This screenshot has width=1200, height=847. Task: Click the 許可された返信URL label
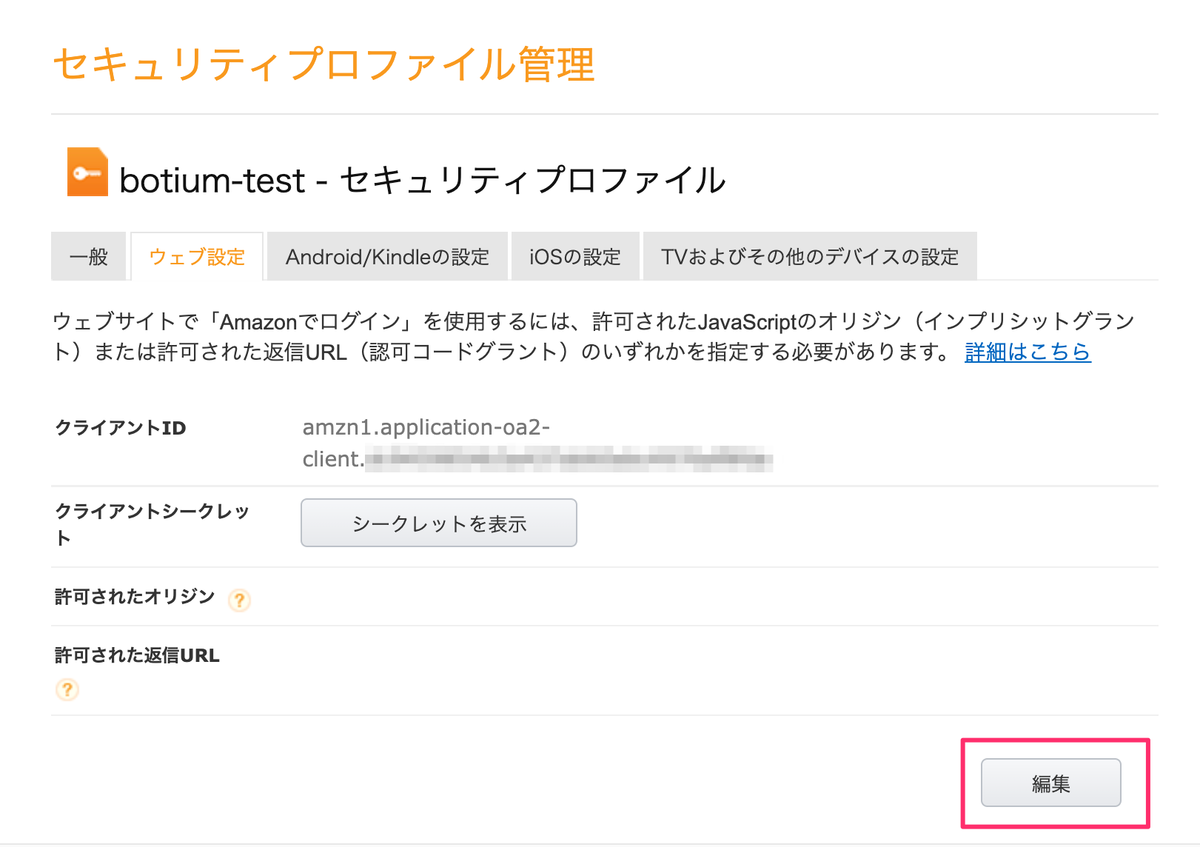137,656
